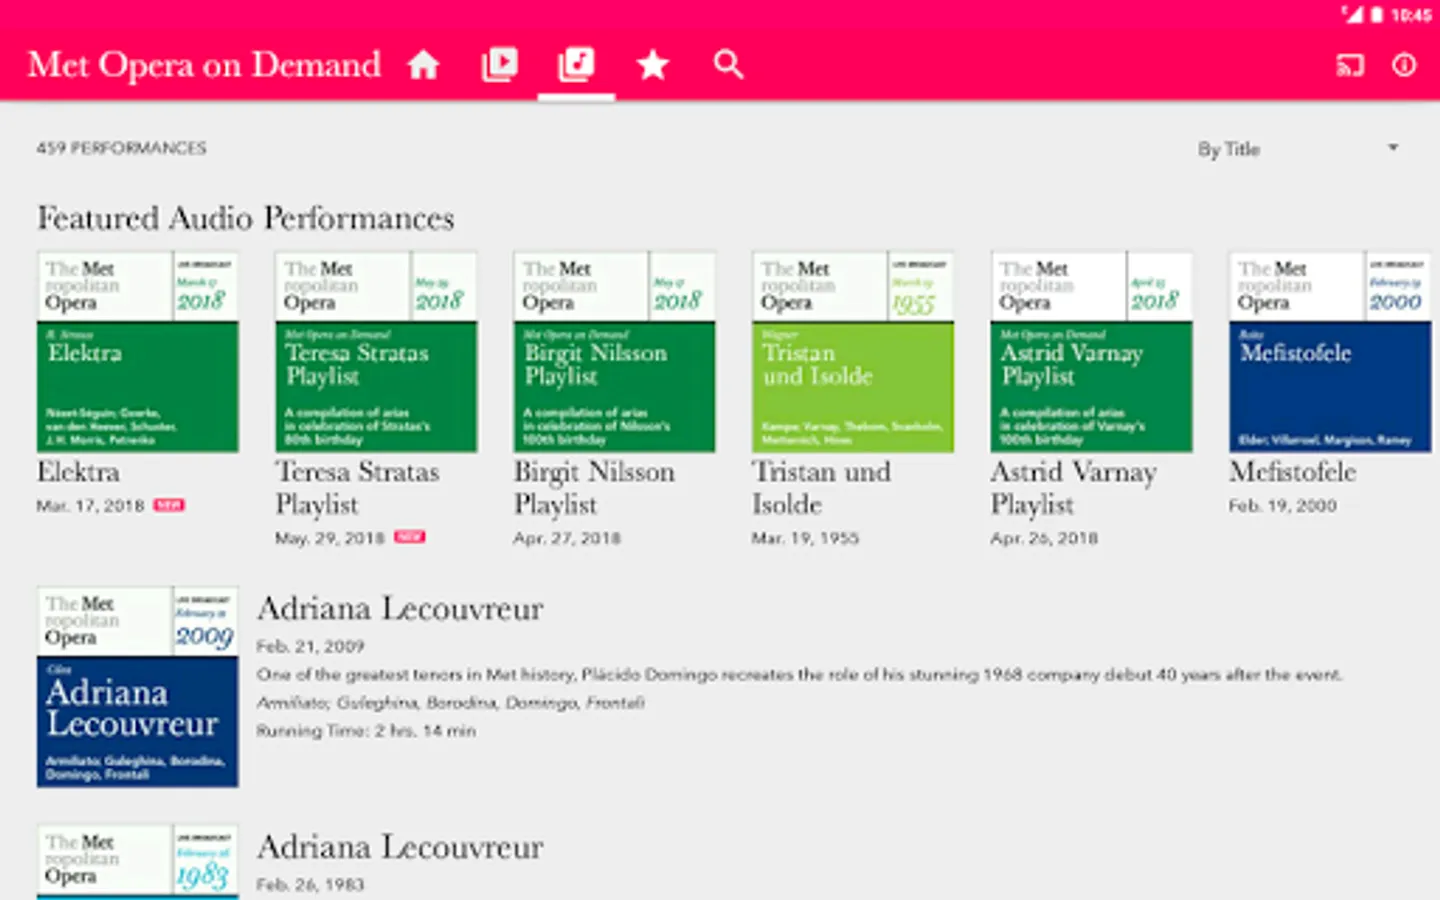
Task: Click the NEW badge beside Teresa Stratas date
Action: [x=410, y=537]
